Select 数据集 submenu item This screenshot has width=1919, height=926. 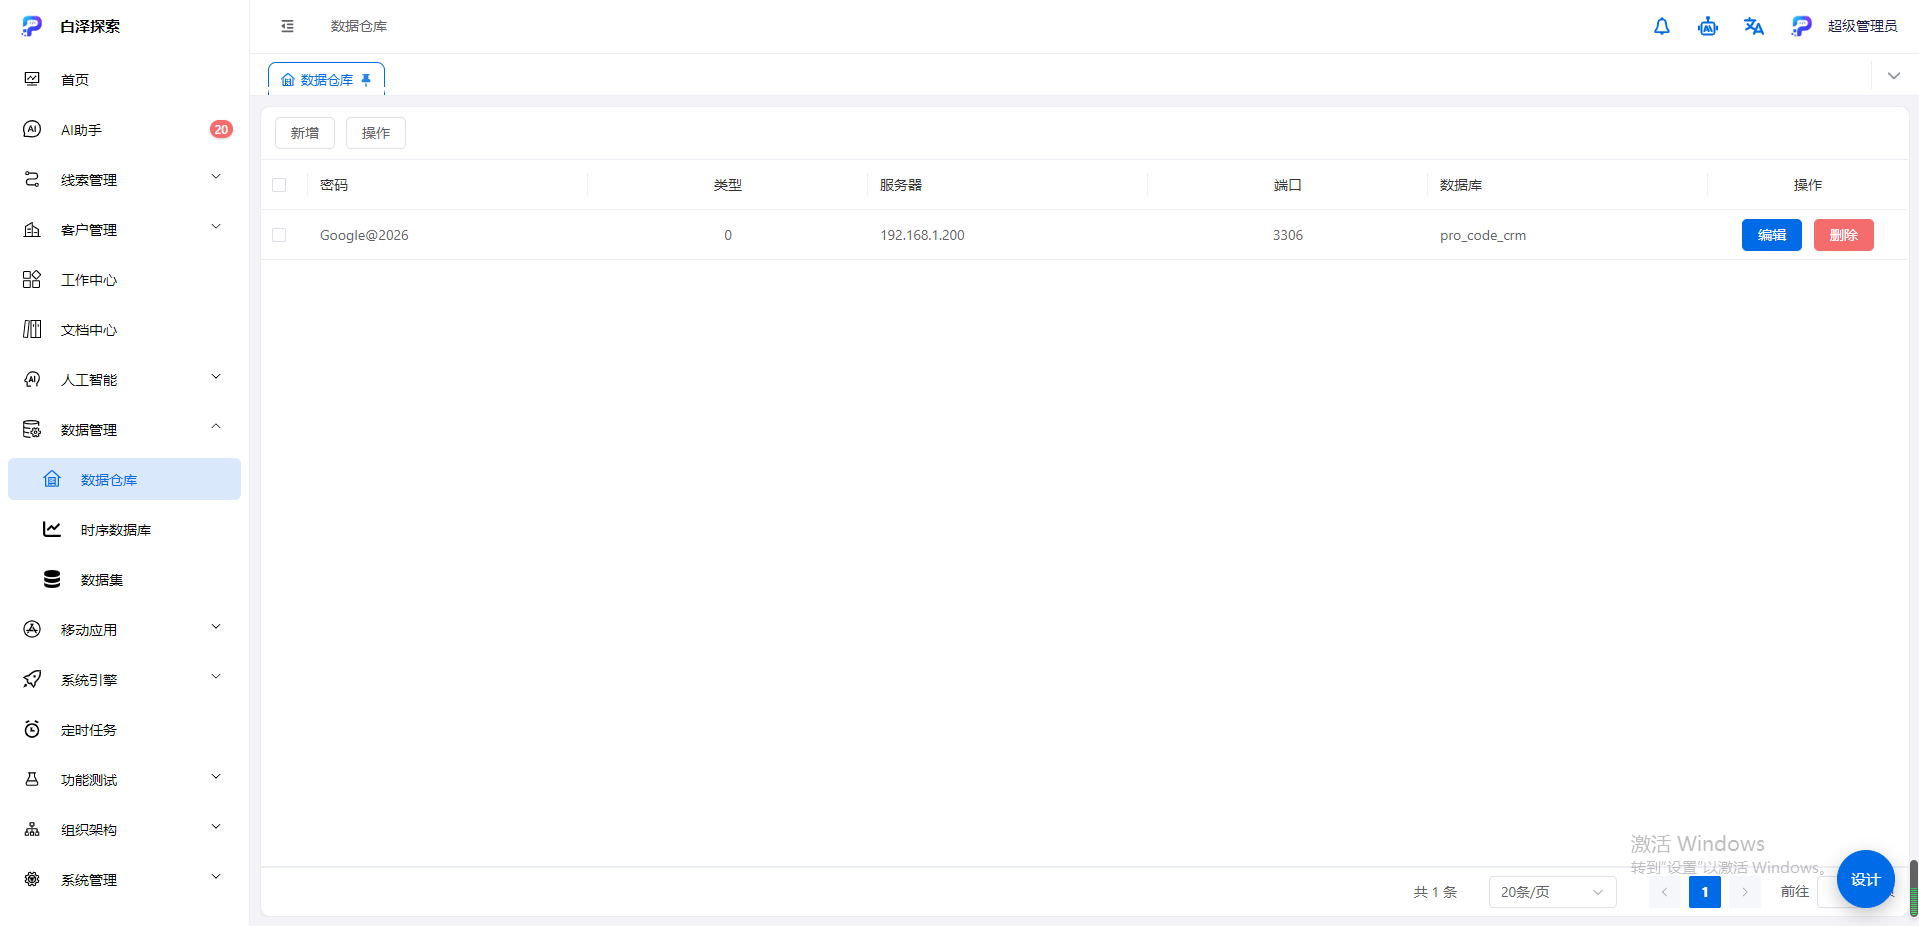pyautogui.click(x=124, y=579)
